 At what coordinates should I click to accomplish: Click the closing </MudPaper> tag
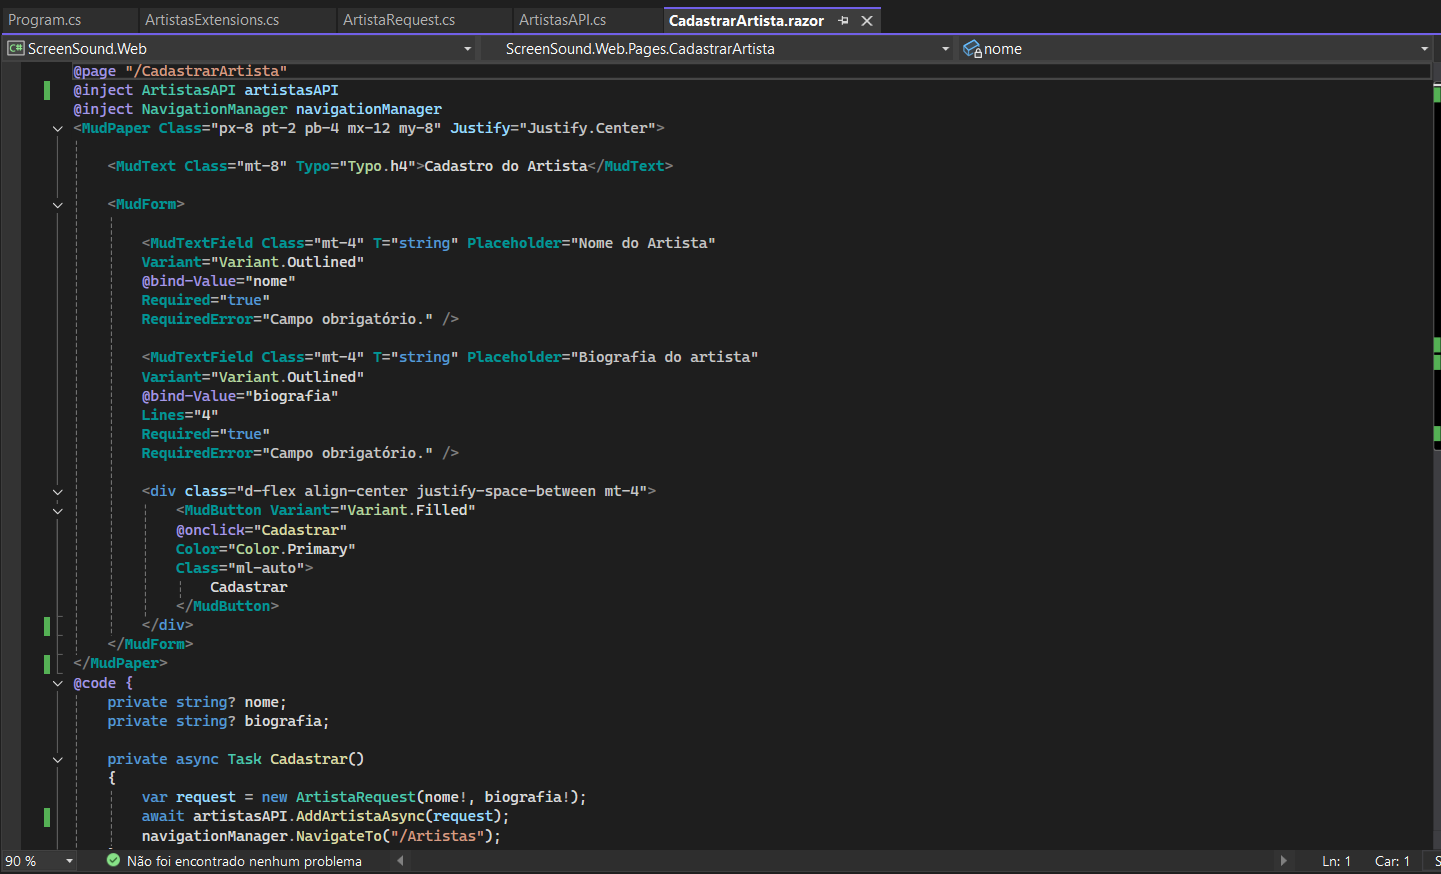pos(120,663)
